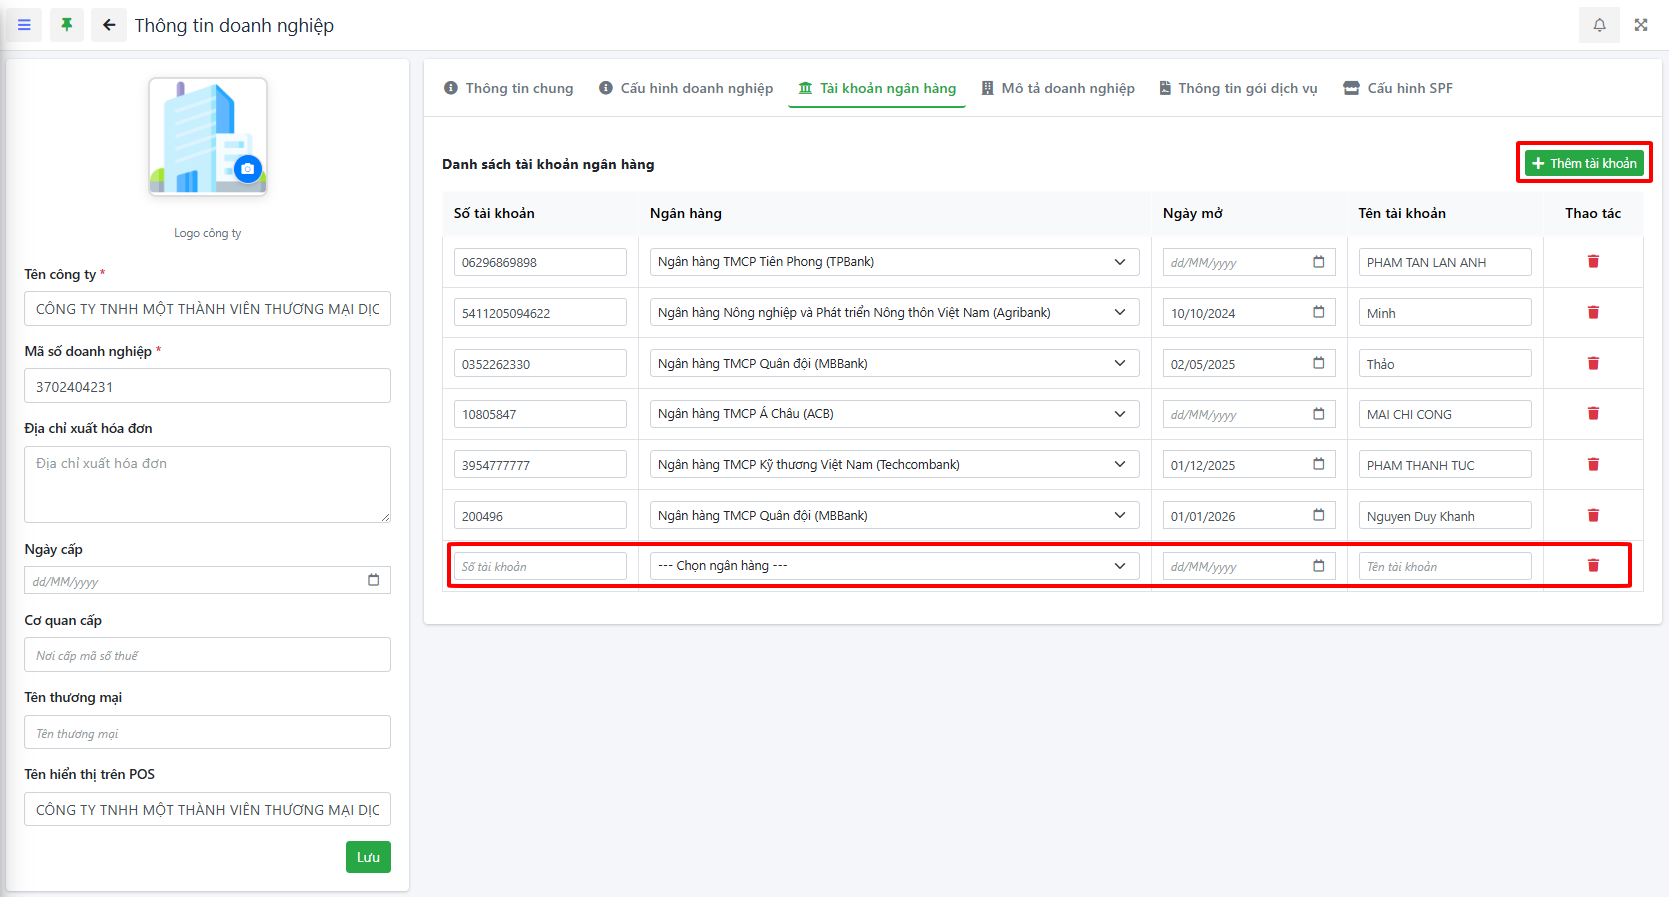The width and height of the screenshot is (1669, 897).
Task: Switch to the Thông tin chung tab
Action: [508, 88]
